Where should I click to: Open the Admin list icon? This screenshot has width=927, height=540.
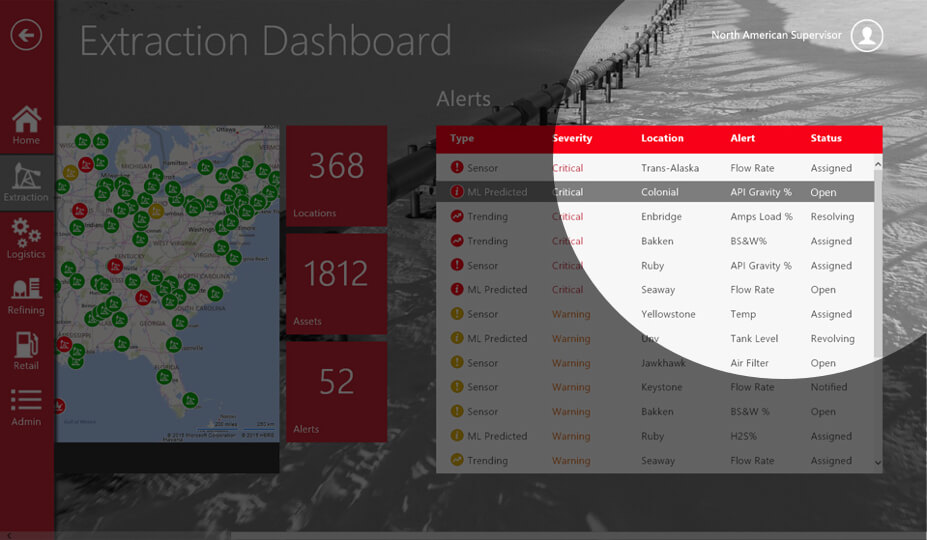[x=26, y=404]
